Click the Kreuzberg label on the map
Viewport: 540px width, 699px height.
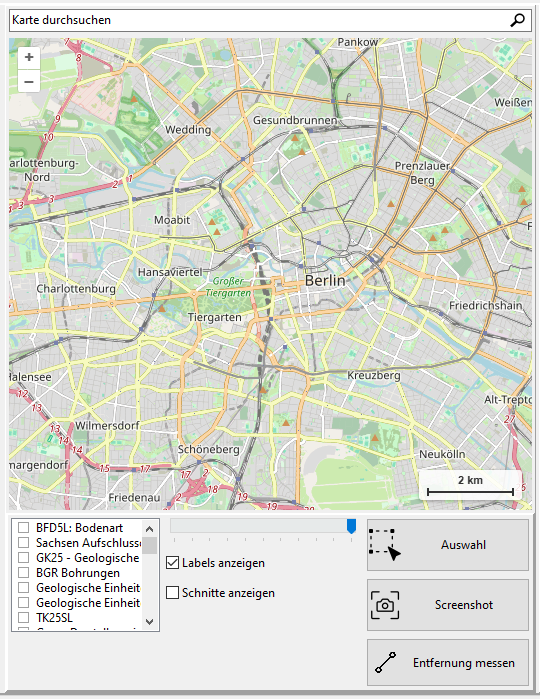click(374, 375)
